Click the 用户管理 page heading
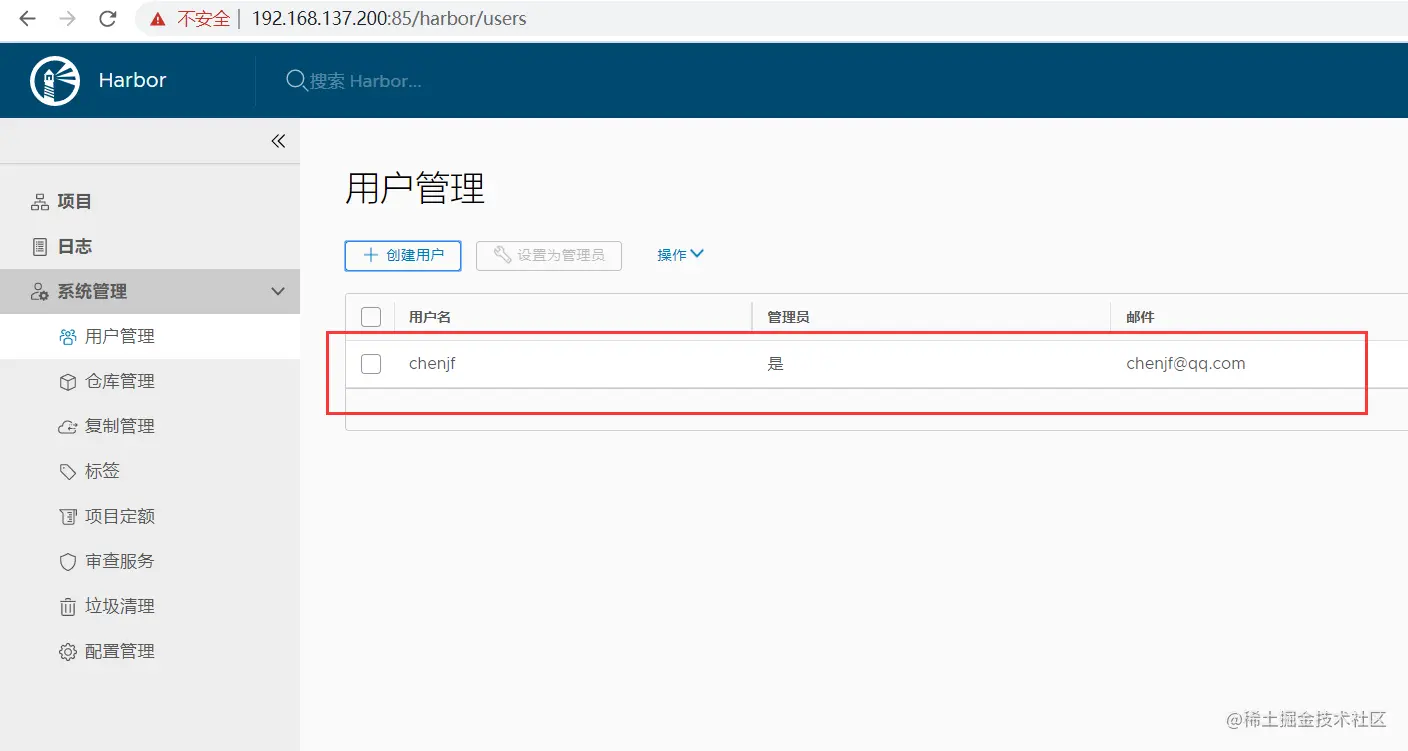Viewport: 1408px width, 751px height. click(415, 188)
